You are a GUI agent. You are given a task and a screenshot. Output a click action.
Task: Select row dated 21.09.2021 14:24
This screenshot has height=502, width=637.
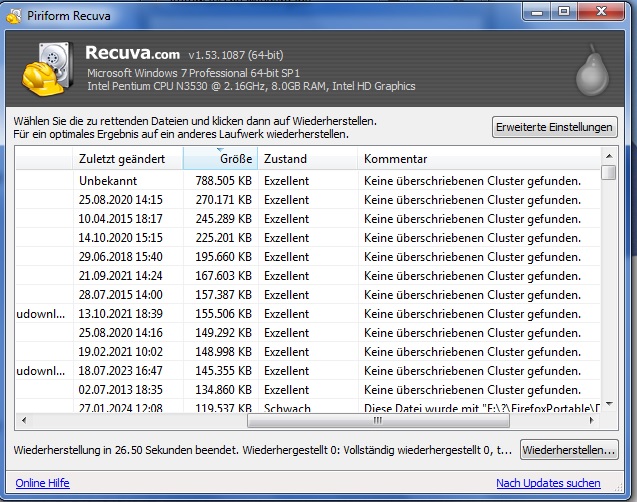308,276
